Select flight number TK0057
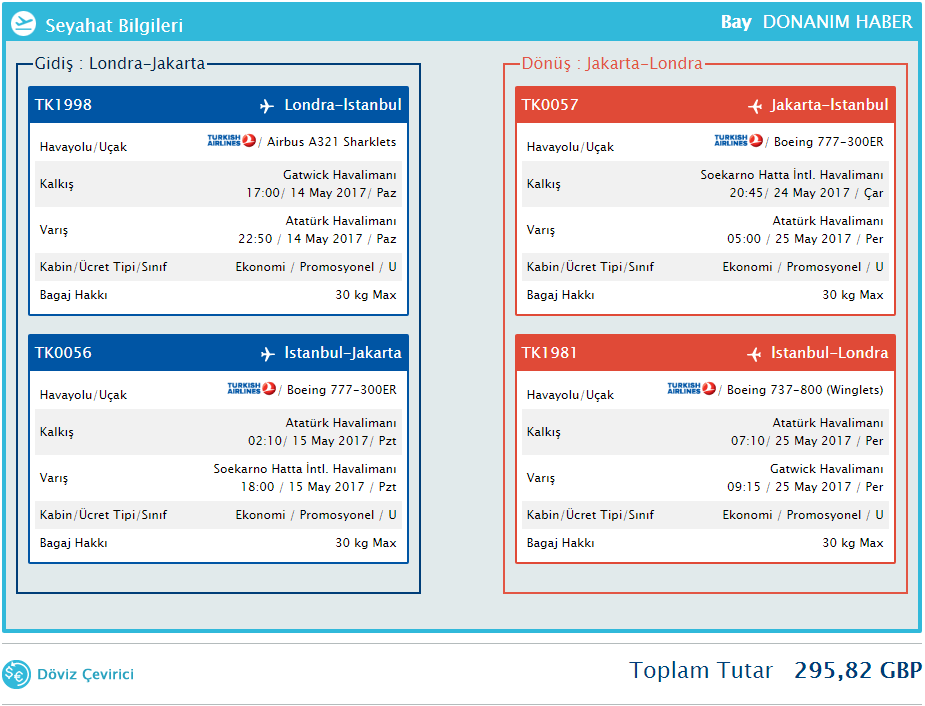The height and width of the screenshot is (706, 925). 550,105
